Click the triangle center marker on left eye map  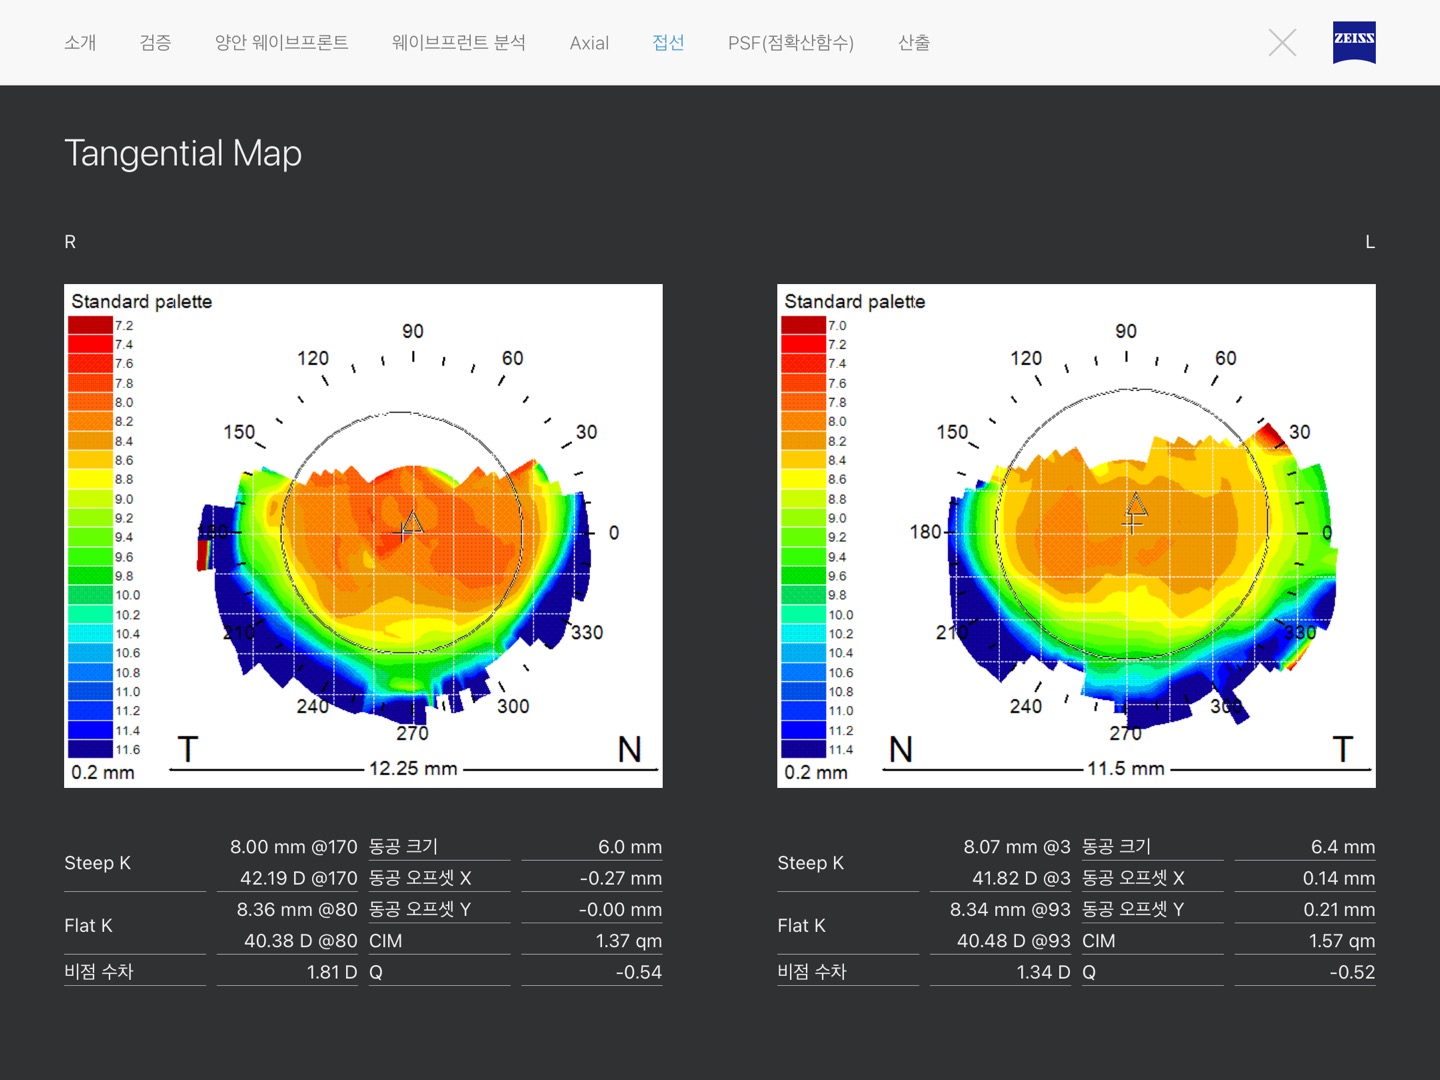pyautogui.click(x=1137, y=504)
